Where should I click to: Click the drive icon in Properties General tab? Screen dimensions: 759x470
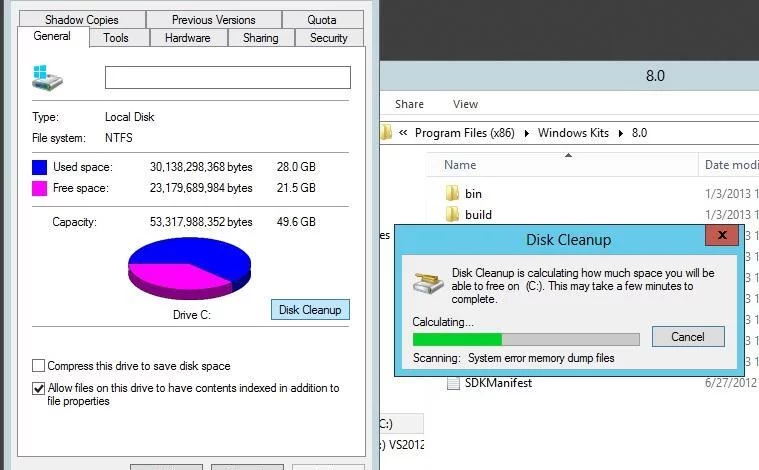(47, 78)
